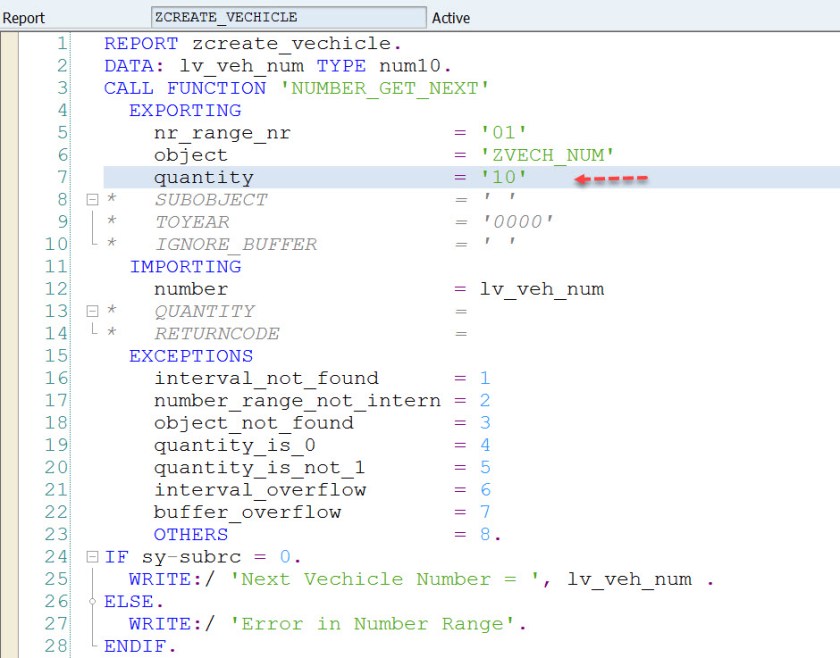Click the '0000' TOYEAR value
This screenshot has height=658, width=840.
[518, 222]
